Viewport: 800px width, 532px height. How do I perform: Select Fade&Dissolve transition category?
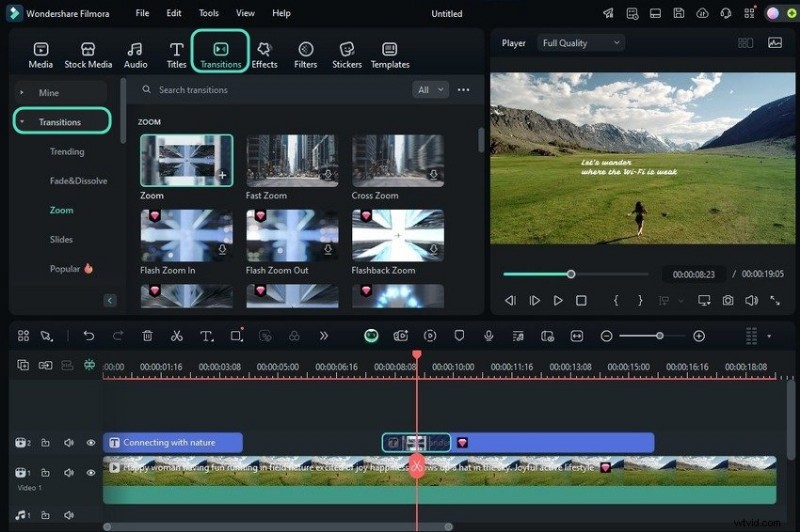click(x=78, y=181)
